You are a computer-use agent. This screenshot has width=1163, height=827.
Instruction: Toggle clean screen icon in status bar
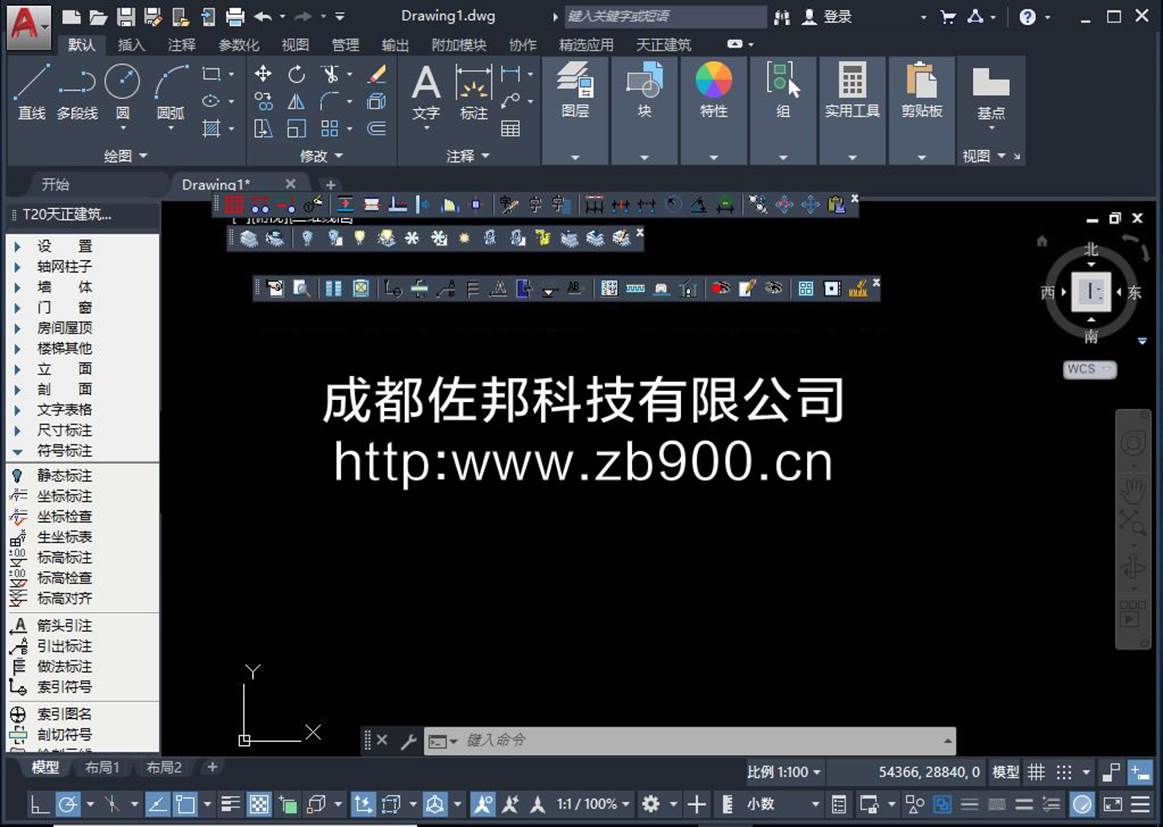(x=1113, y=804)
